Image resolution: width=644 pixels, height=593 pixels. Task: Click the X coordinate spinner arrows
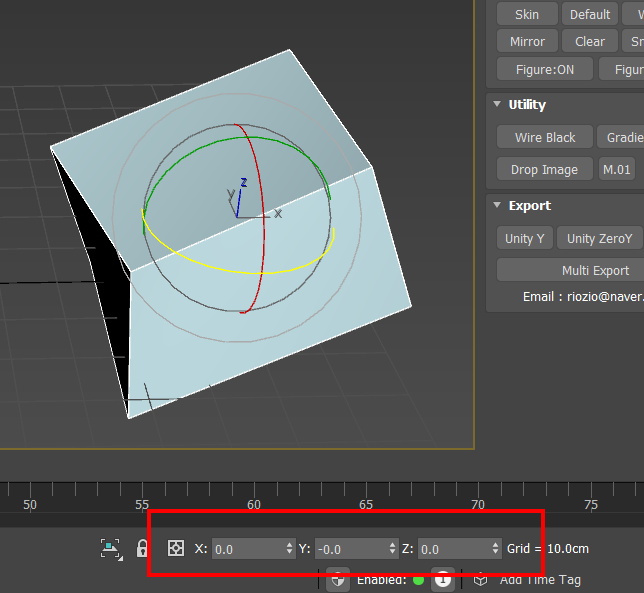click(x=290, y=548)
